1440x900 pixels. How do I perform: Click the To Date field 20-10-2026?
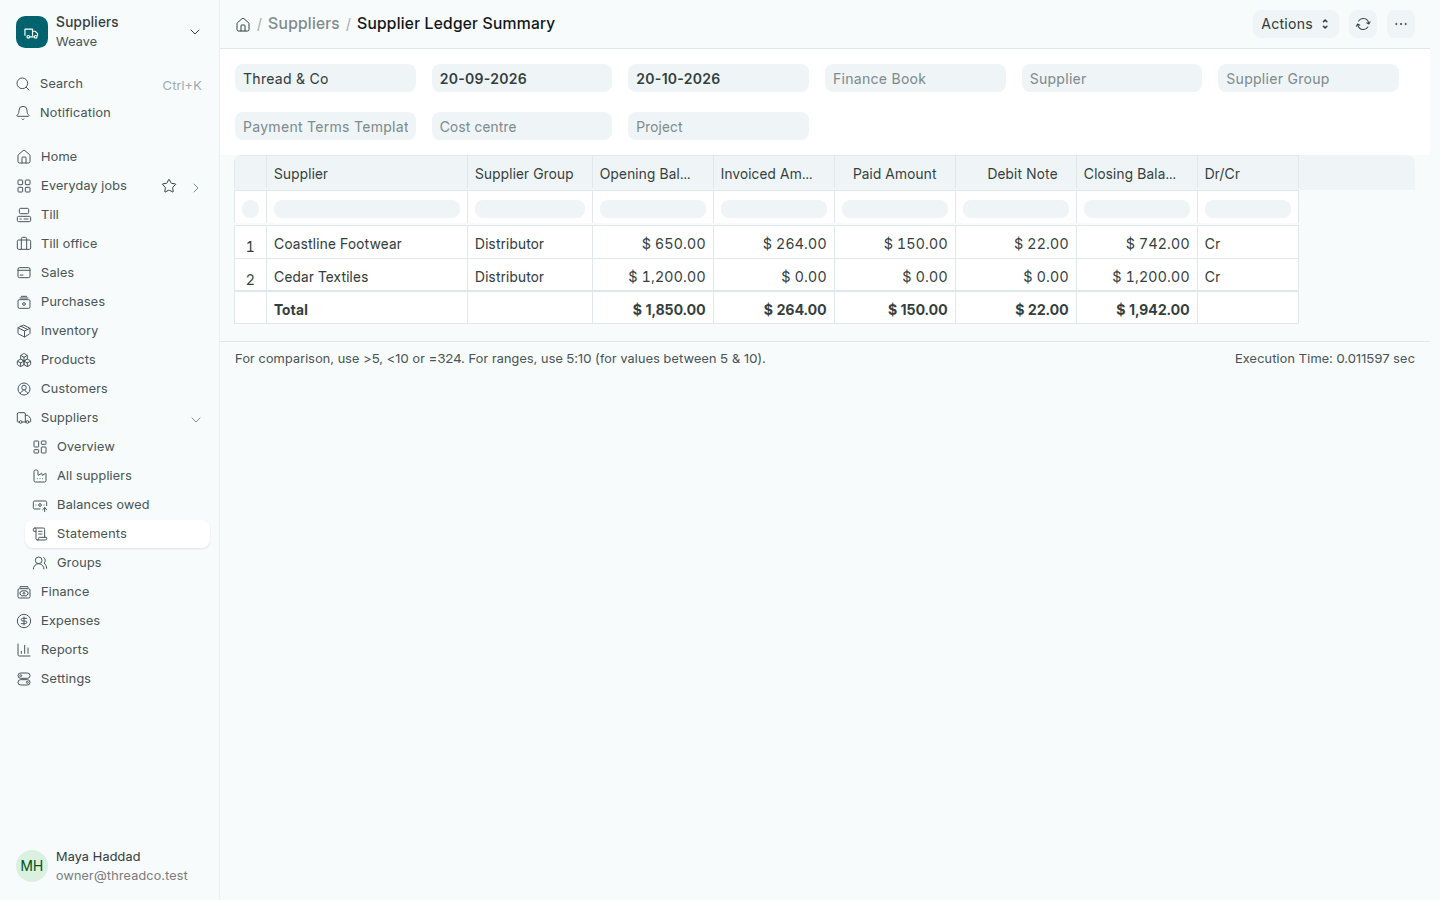pyautogui.click(x=718, y=79)
